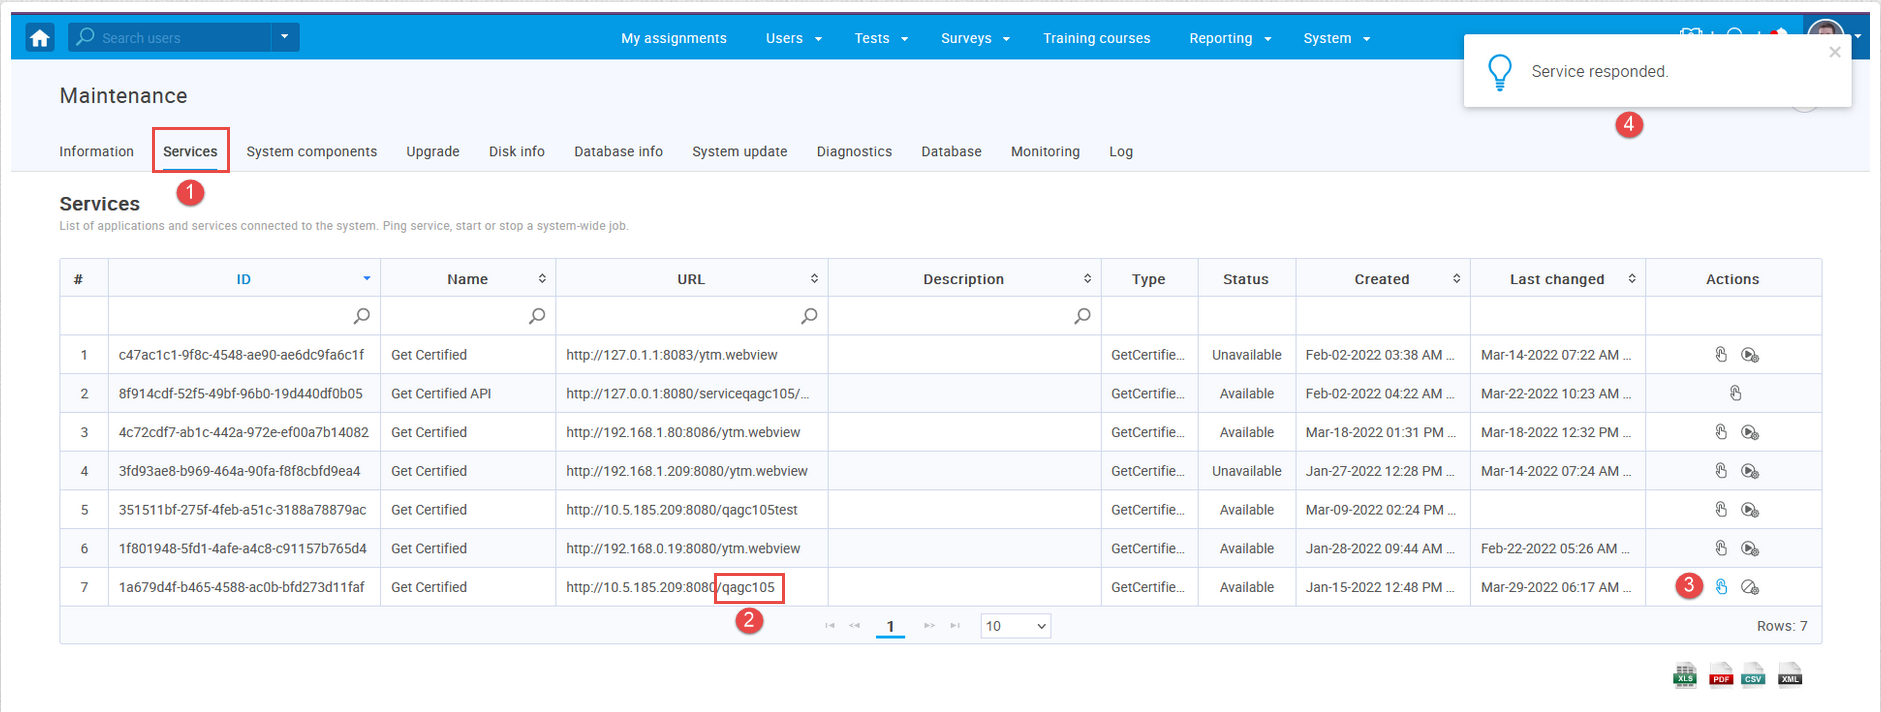1881x712 pixels.
Task: Expand the Users menu dropdown
Action: tap(793, 38)
